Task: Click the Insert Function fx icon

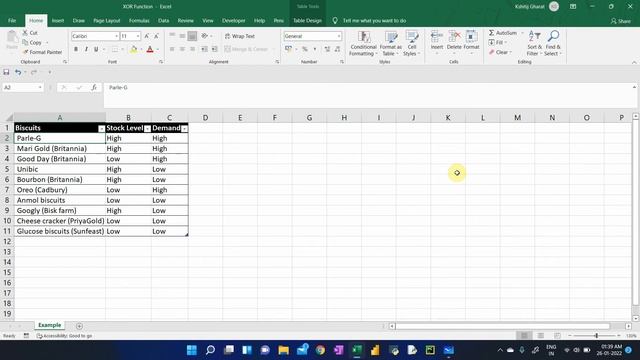Action: (94, 87)
